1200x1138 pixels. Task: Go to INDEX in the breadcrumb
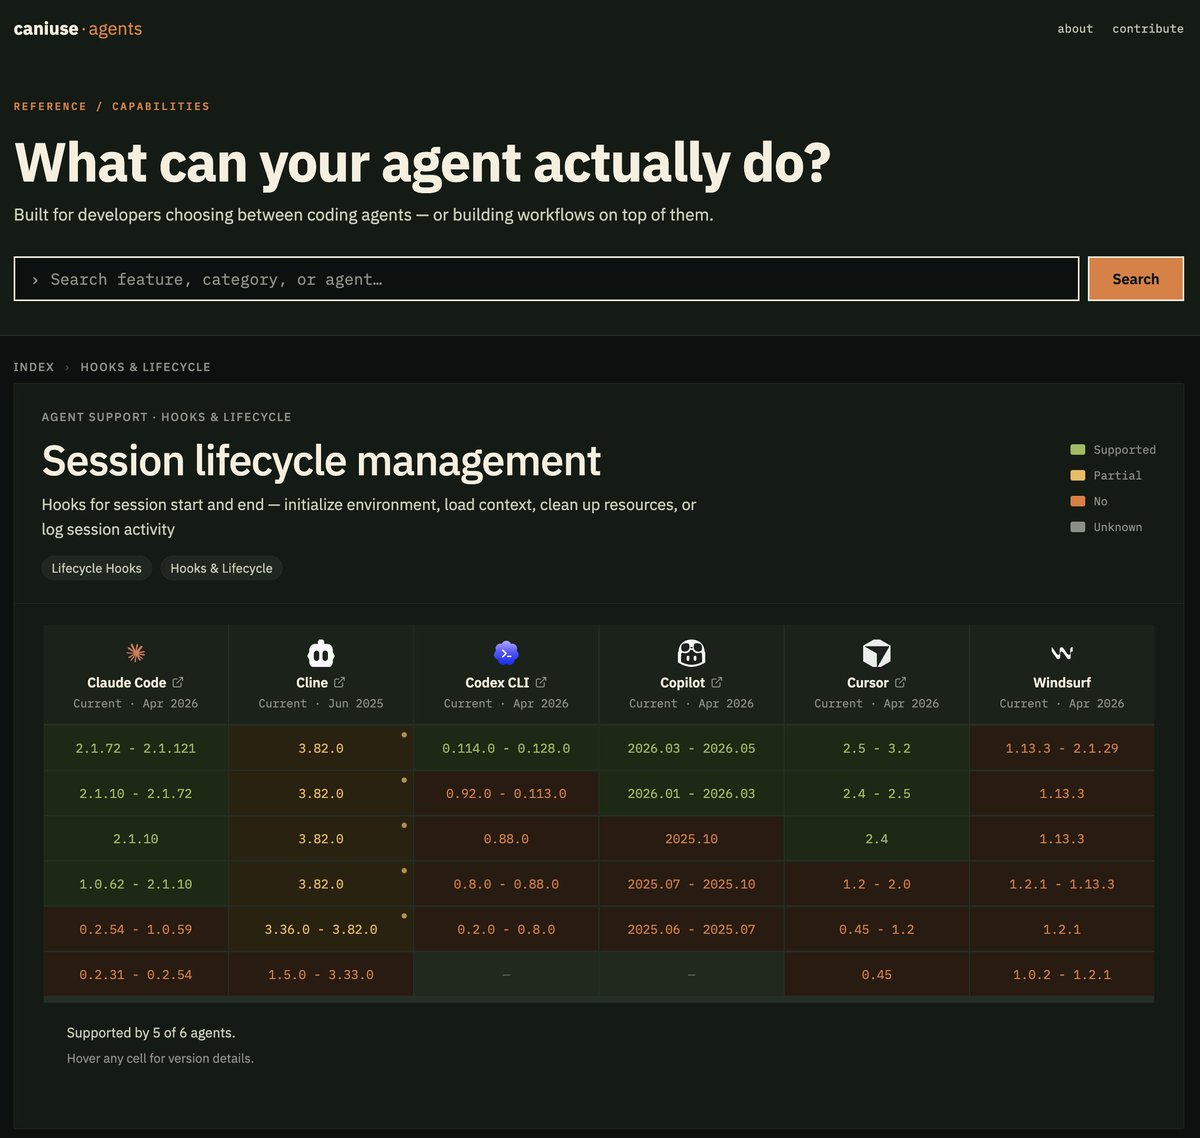pos(34,367)
